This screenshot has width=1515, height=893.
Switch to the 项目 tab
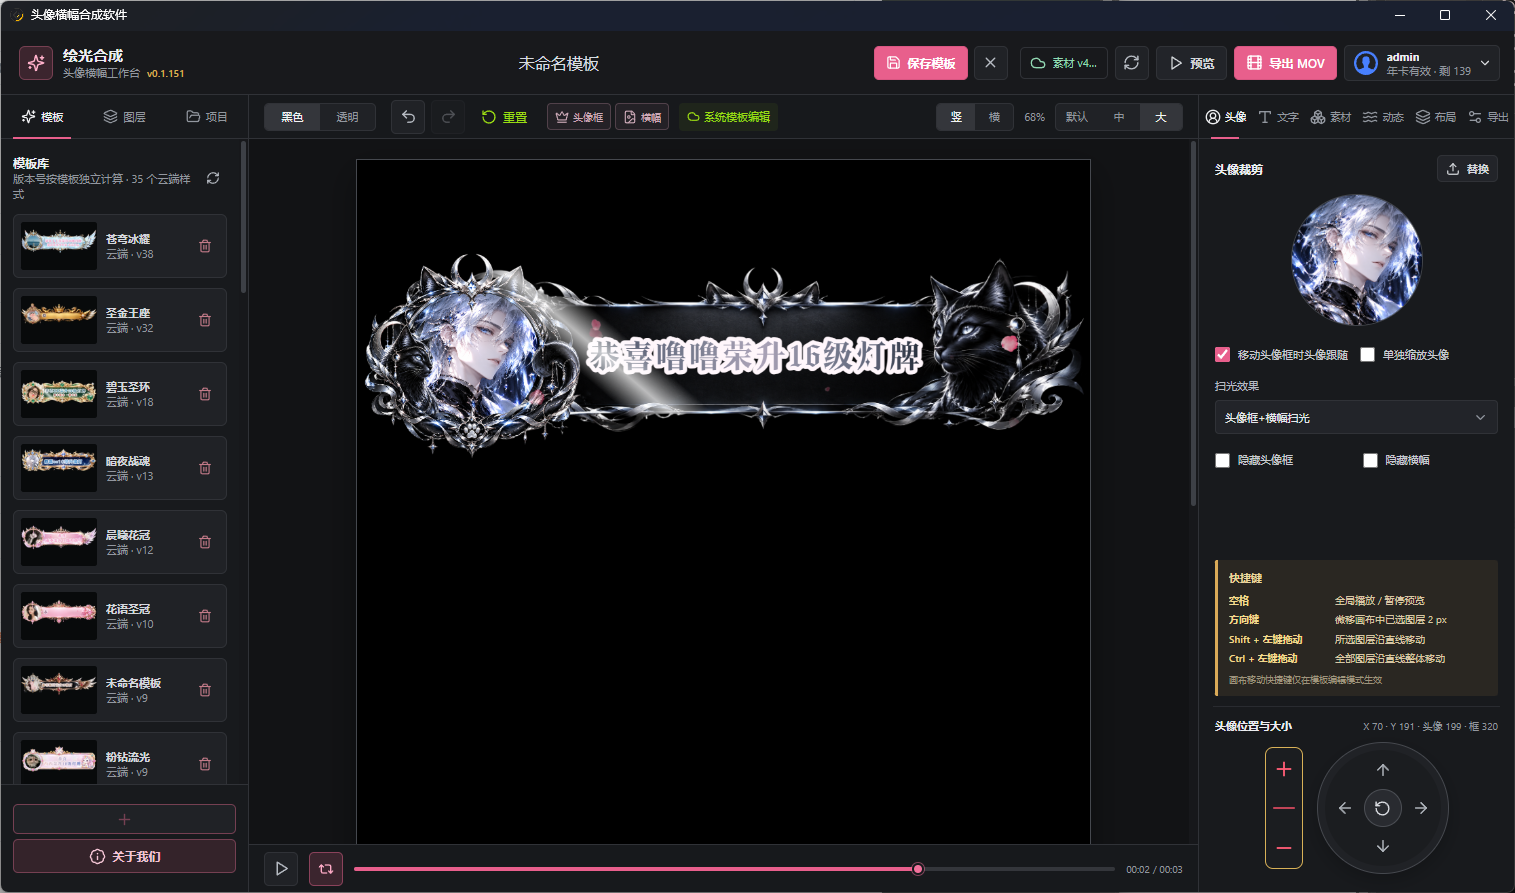207,117
